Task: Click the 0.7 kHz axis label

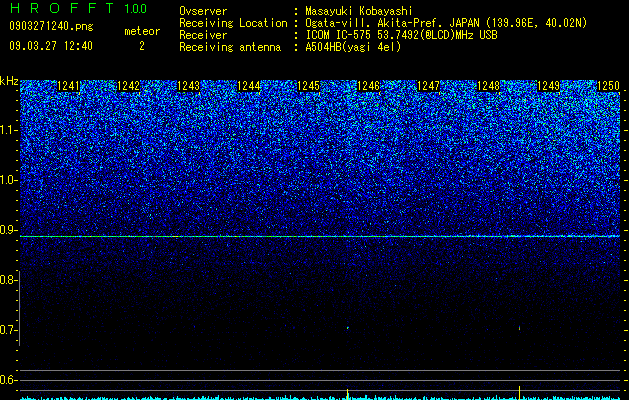Action: tap(8, 330)
